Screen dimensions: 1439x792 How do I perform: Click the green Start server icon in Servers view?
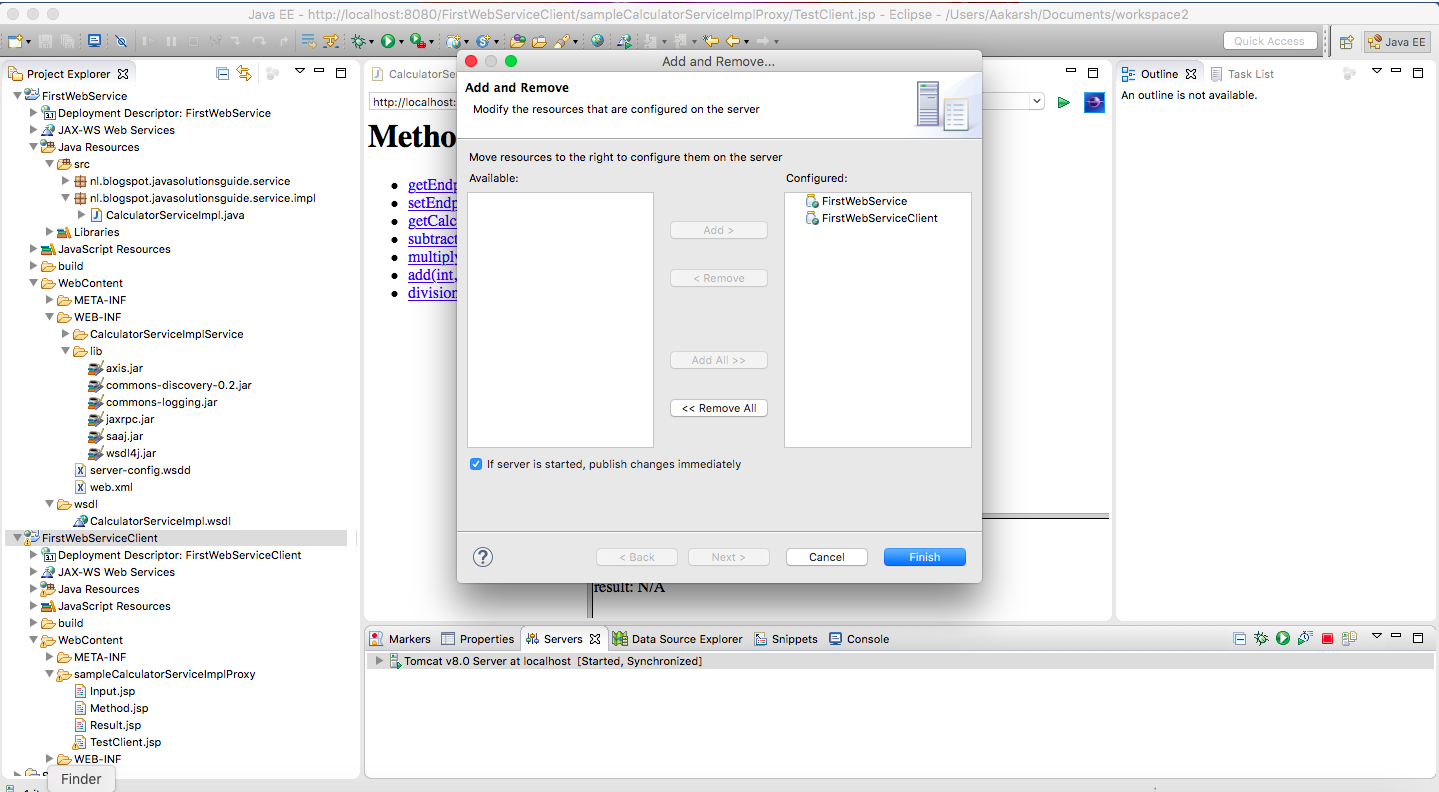1283,638
